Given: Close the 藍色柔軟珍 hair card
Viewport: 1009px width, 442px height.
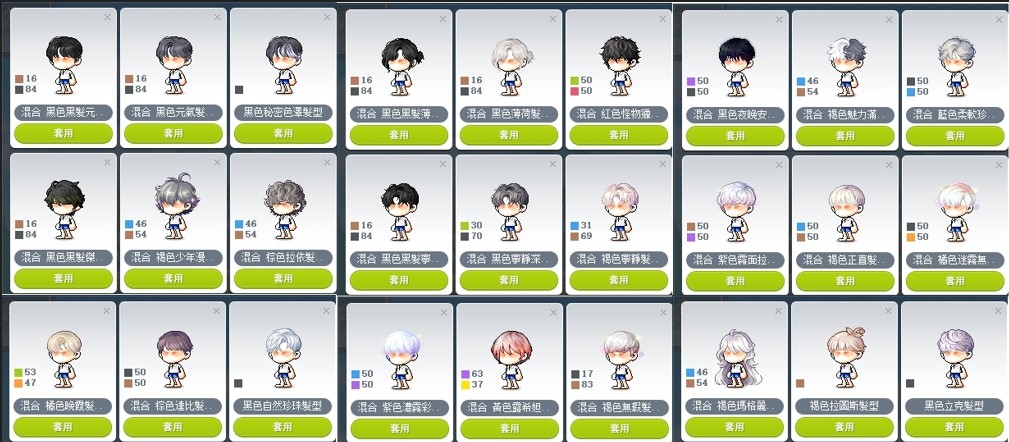Looking at the screenshot, I should (999, 20).
